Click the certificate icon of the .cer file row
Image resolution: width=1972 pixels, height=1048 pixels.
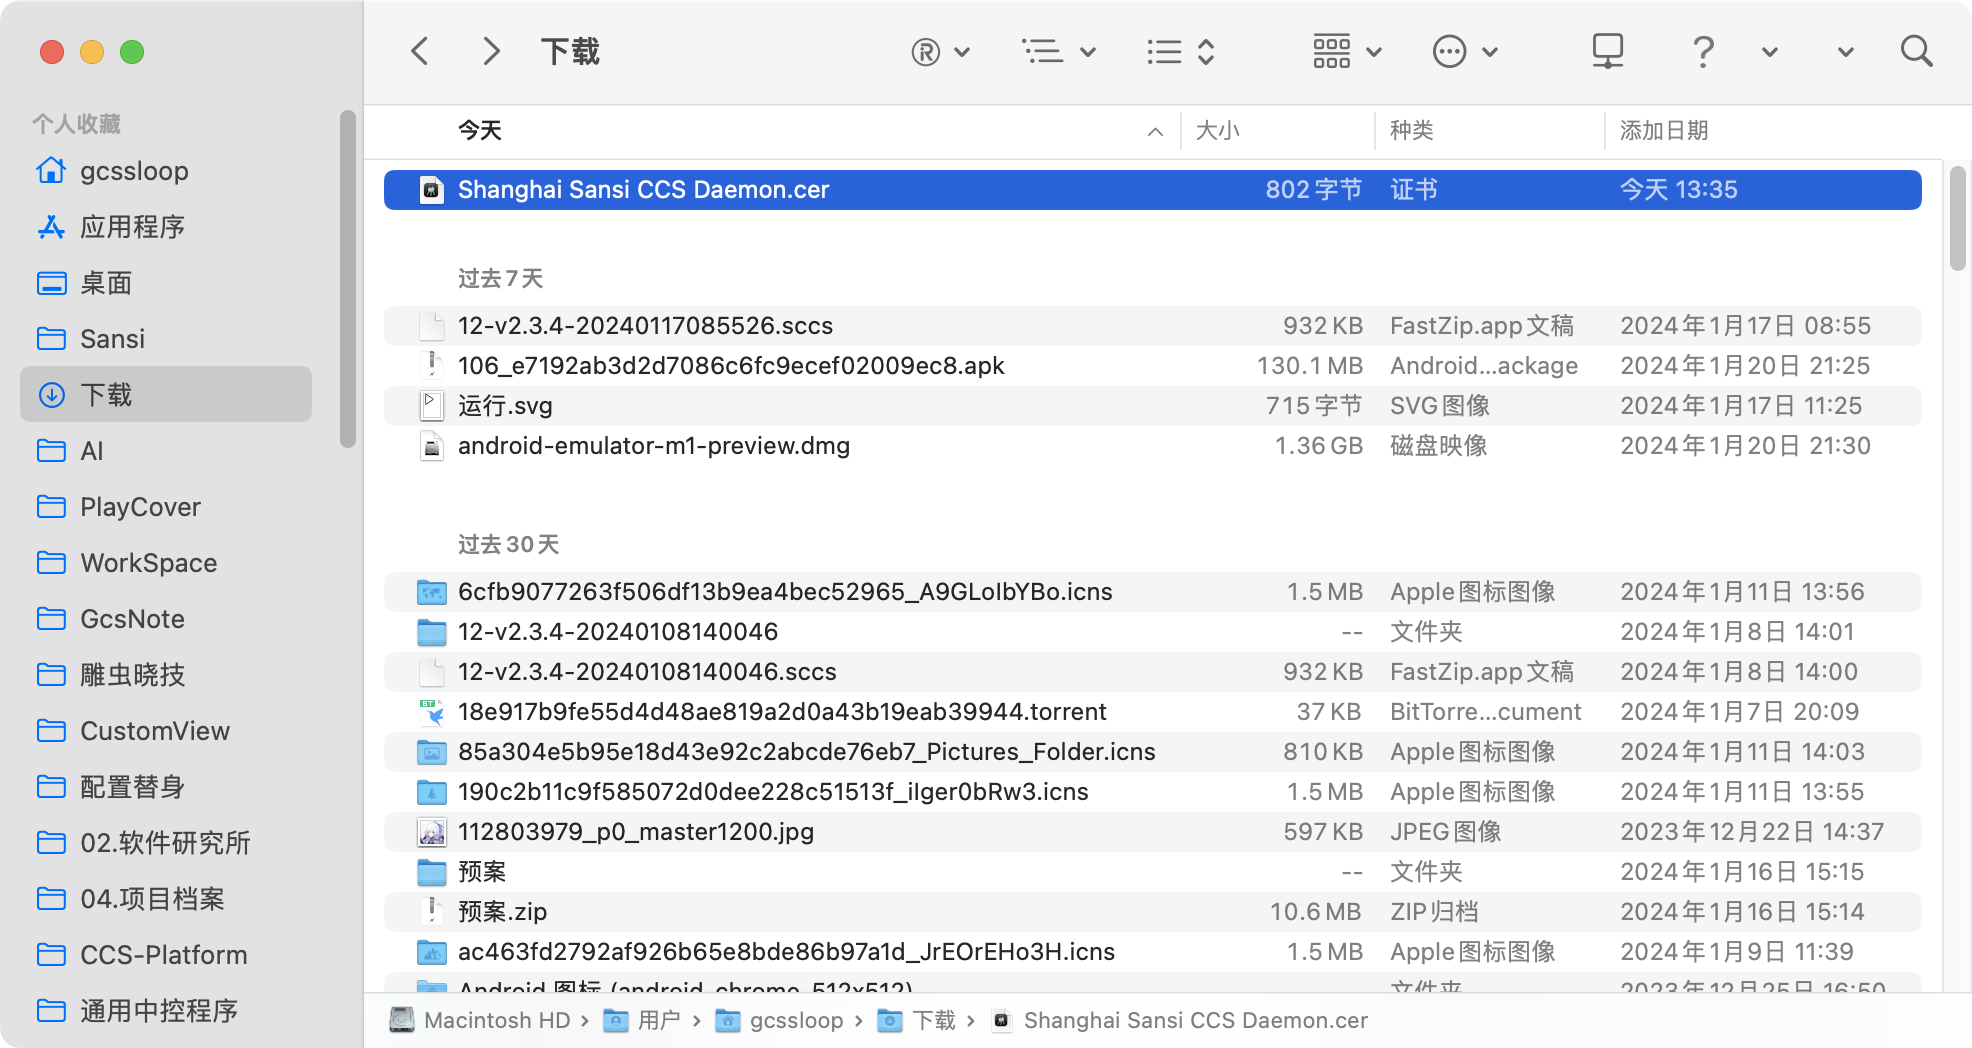[431, 190]
